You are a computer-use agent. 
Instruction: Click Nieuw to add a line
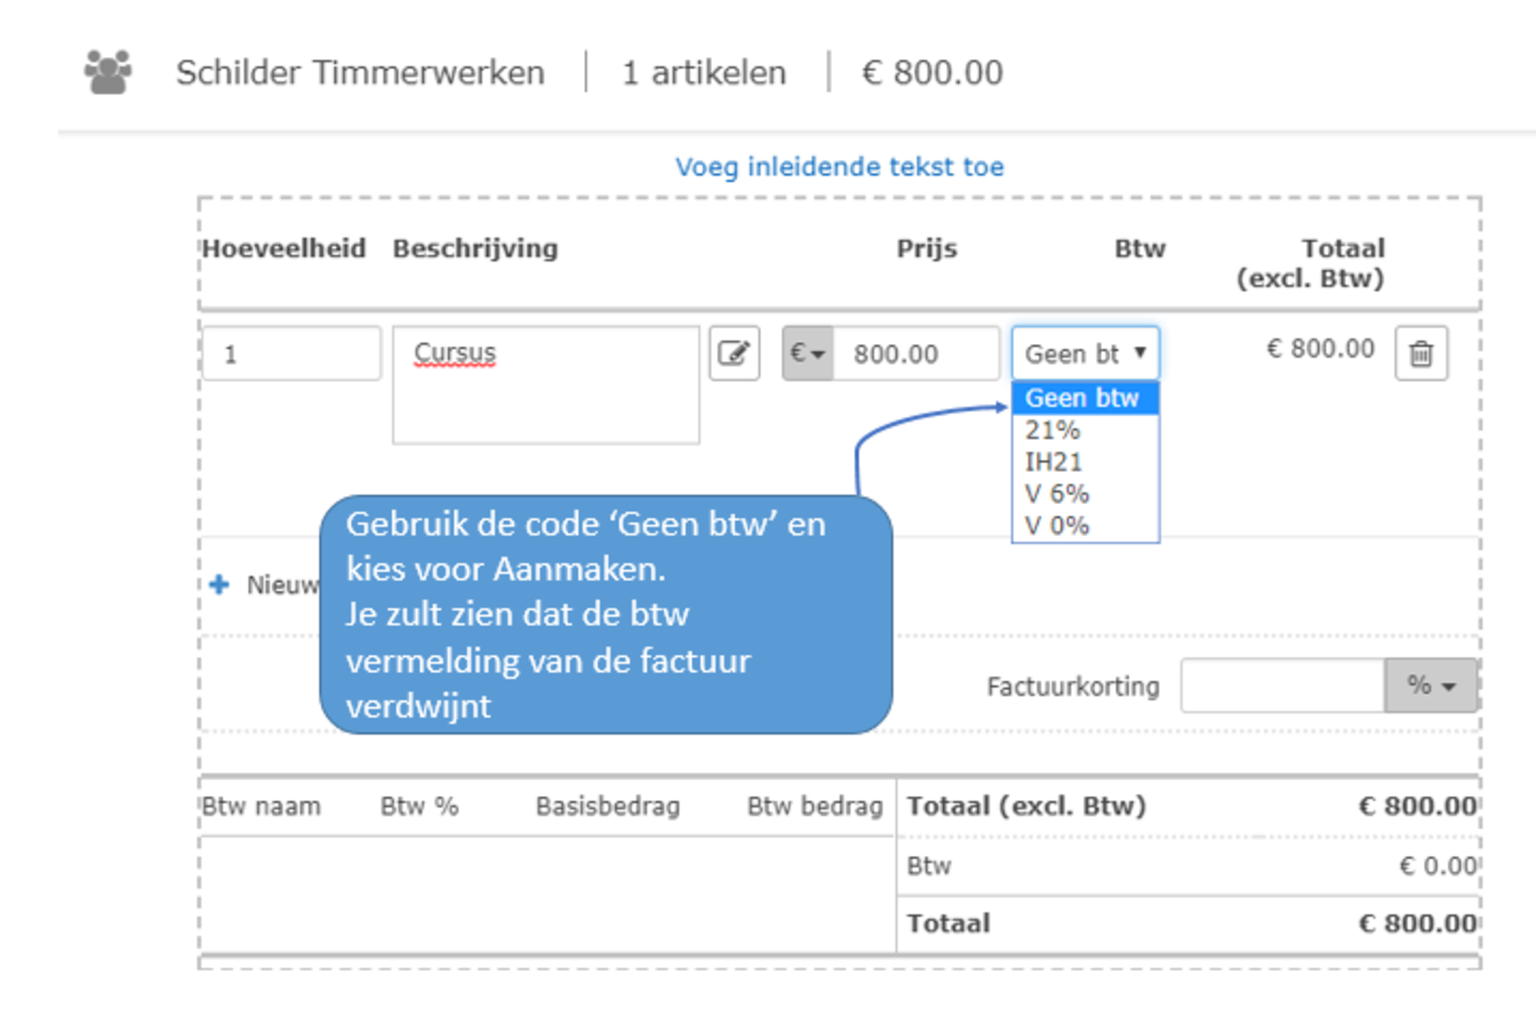point(280,585)
